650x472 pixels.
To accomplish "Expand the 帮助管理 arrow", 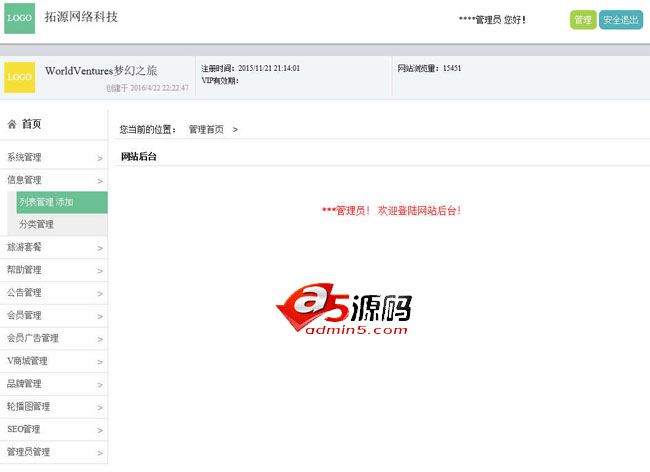I will coord(100,271).
